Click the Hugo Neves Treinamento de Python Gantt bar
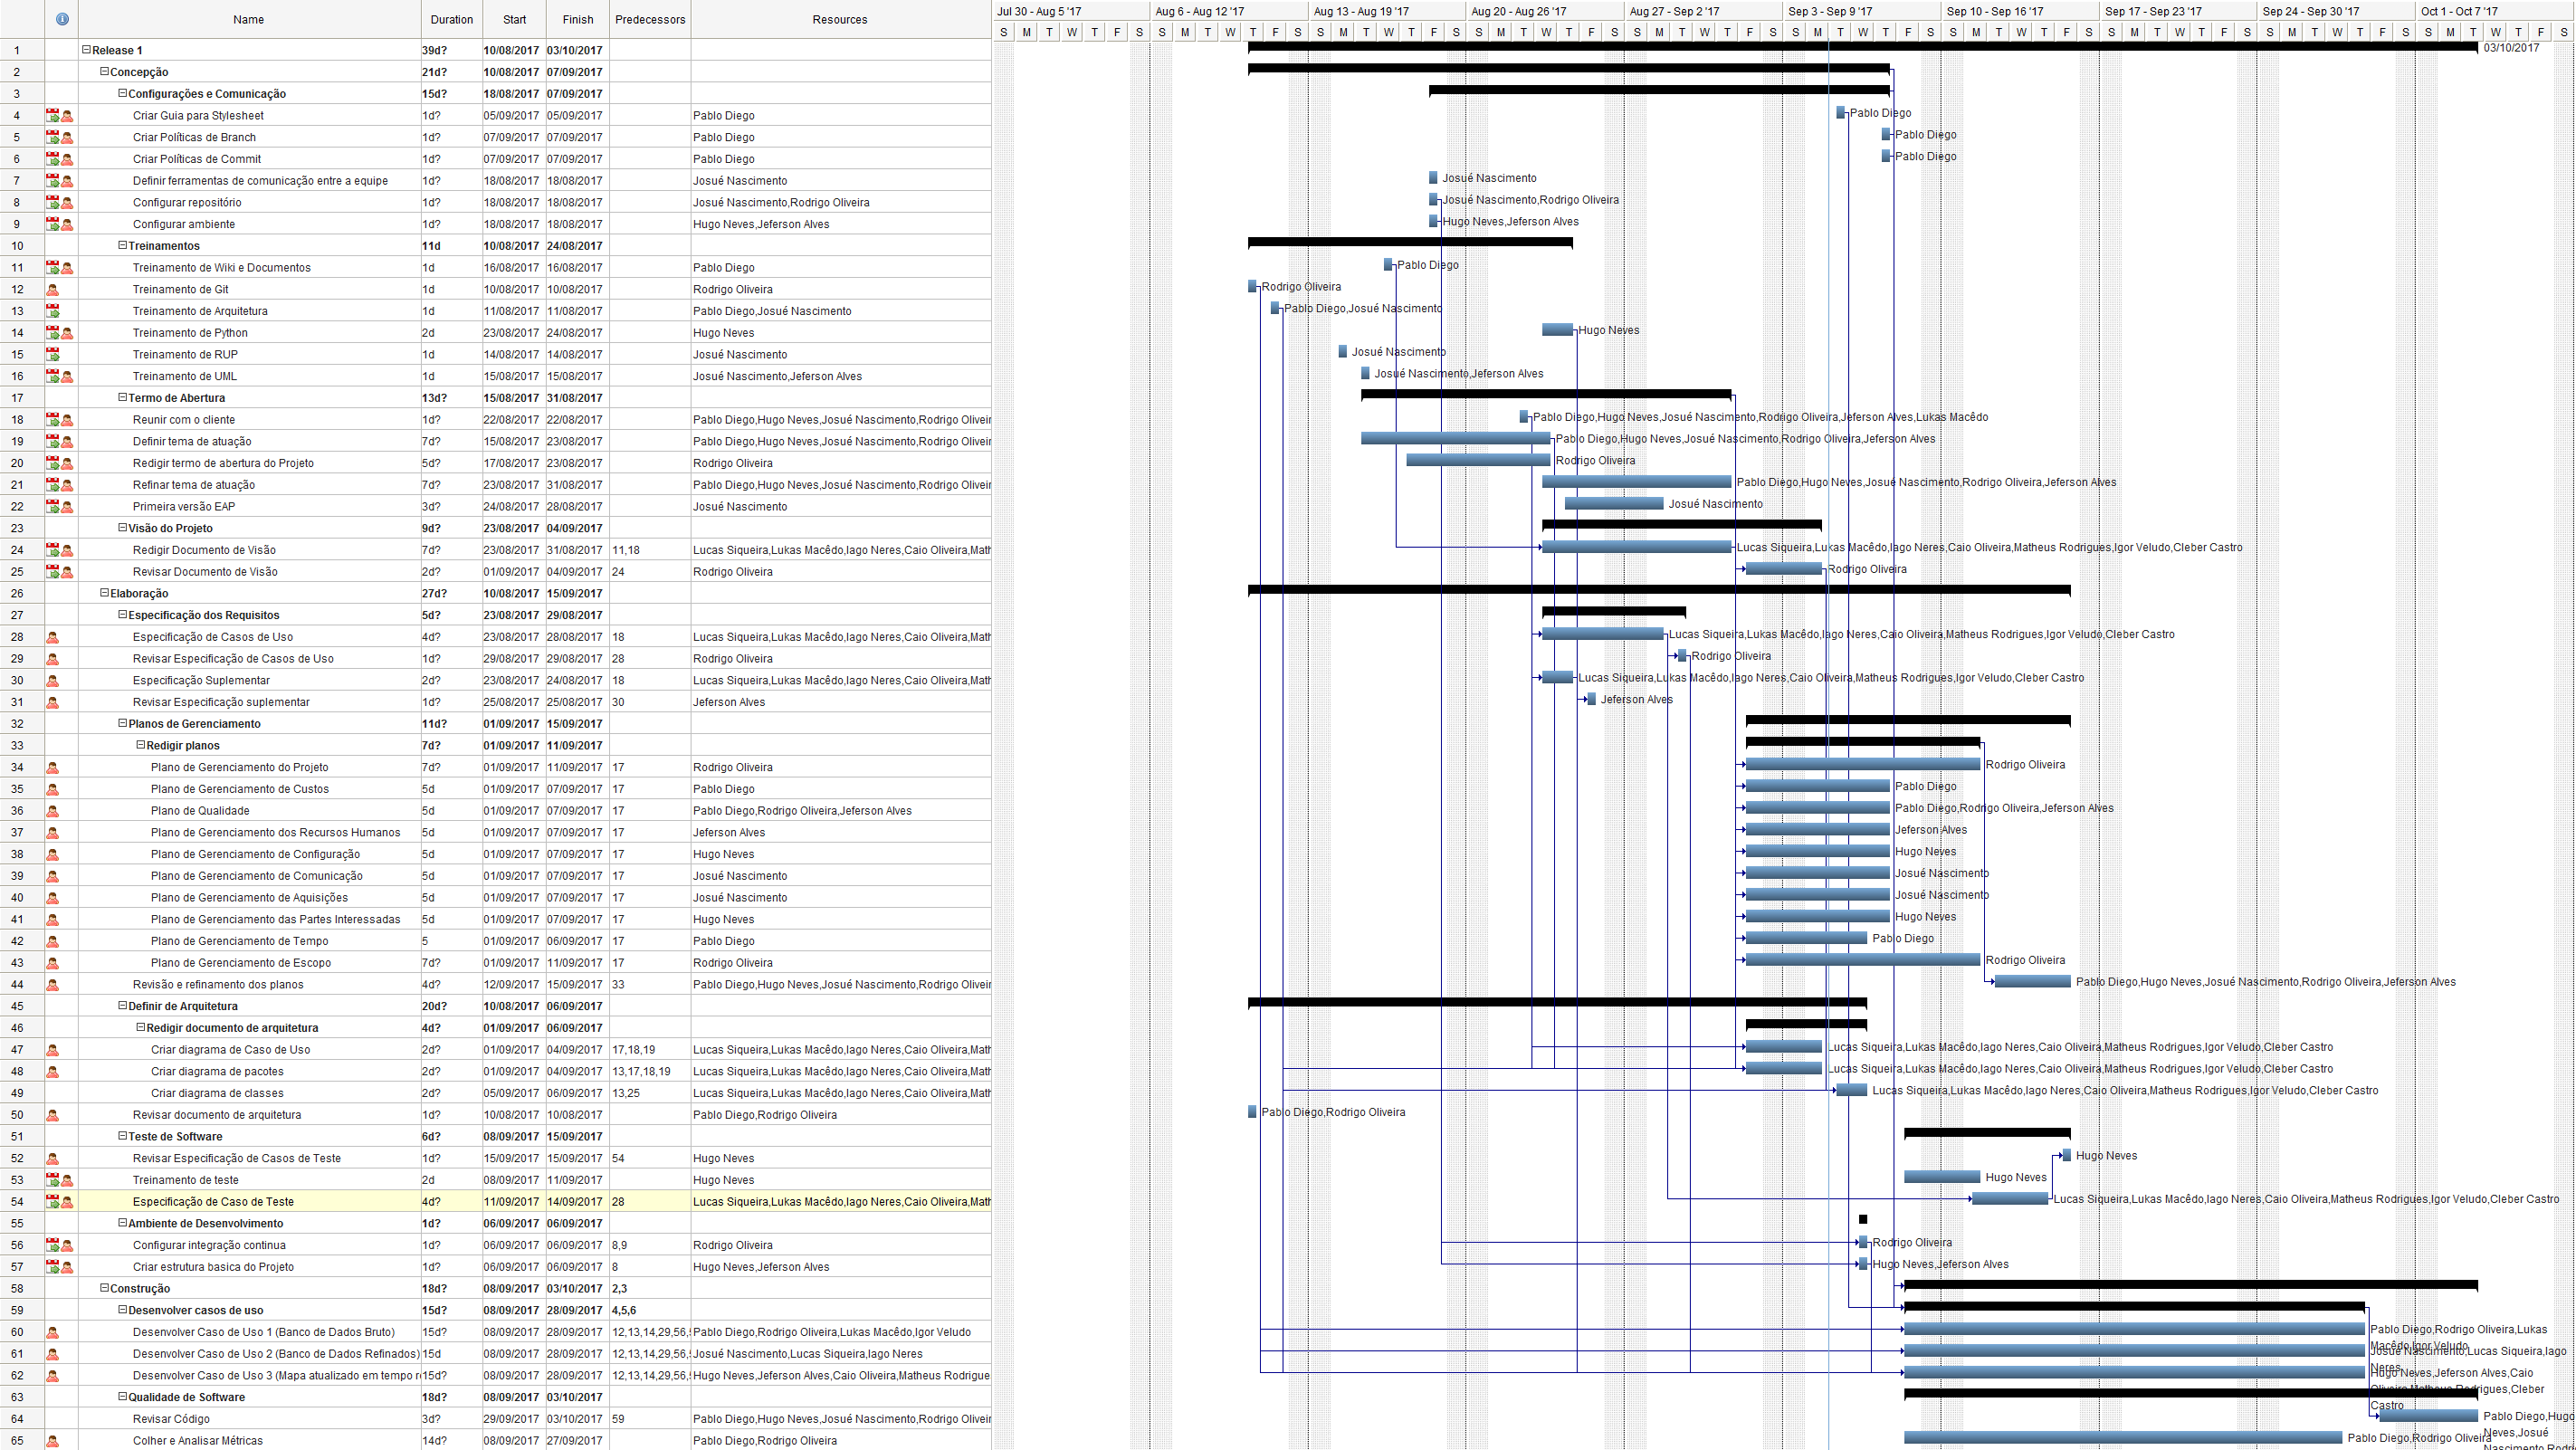This screenshot has width=2576, height=1450. pyautogui.click(x=1557, y=330)
